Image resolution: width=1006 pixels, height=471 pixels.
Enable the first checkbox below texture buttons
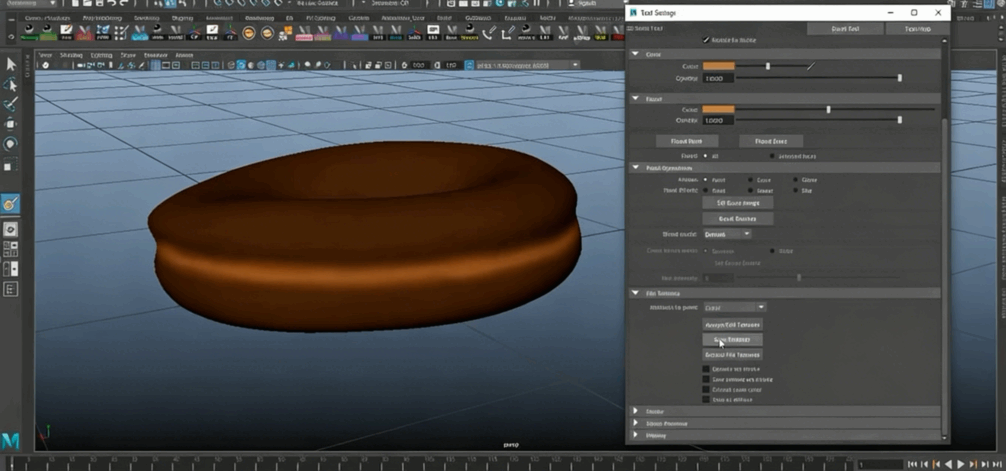tap(706, 369)
